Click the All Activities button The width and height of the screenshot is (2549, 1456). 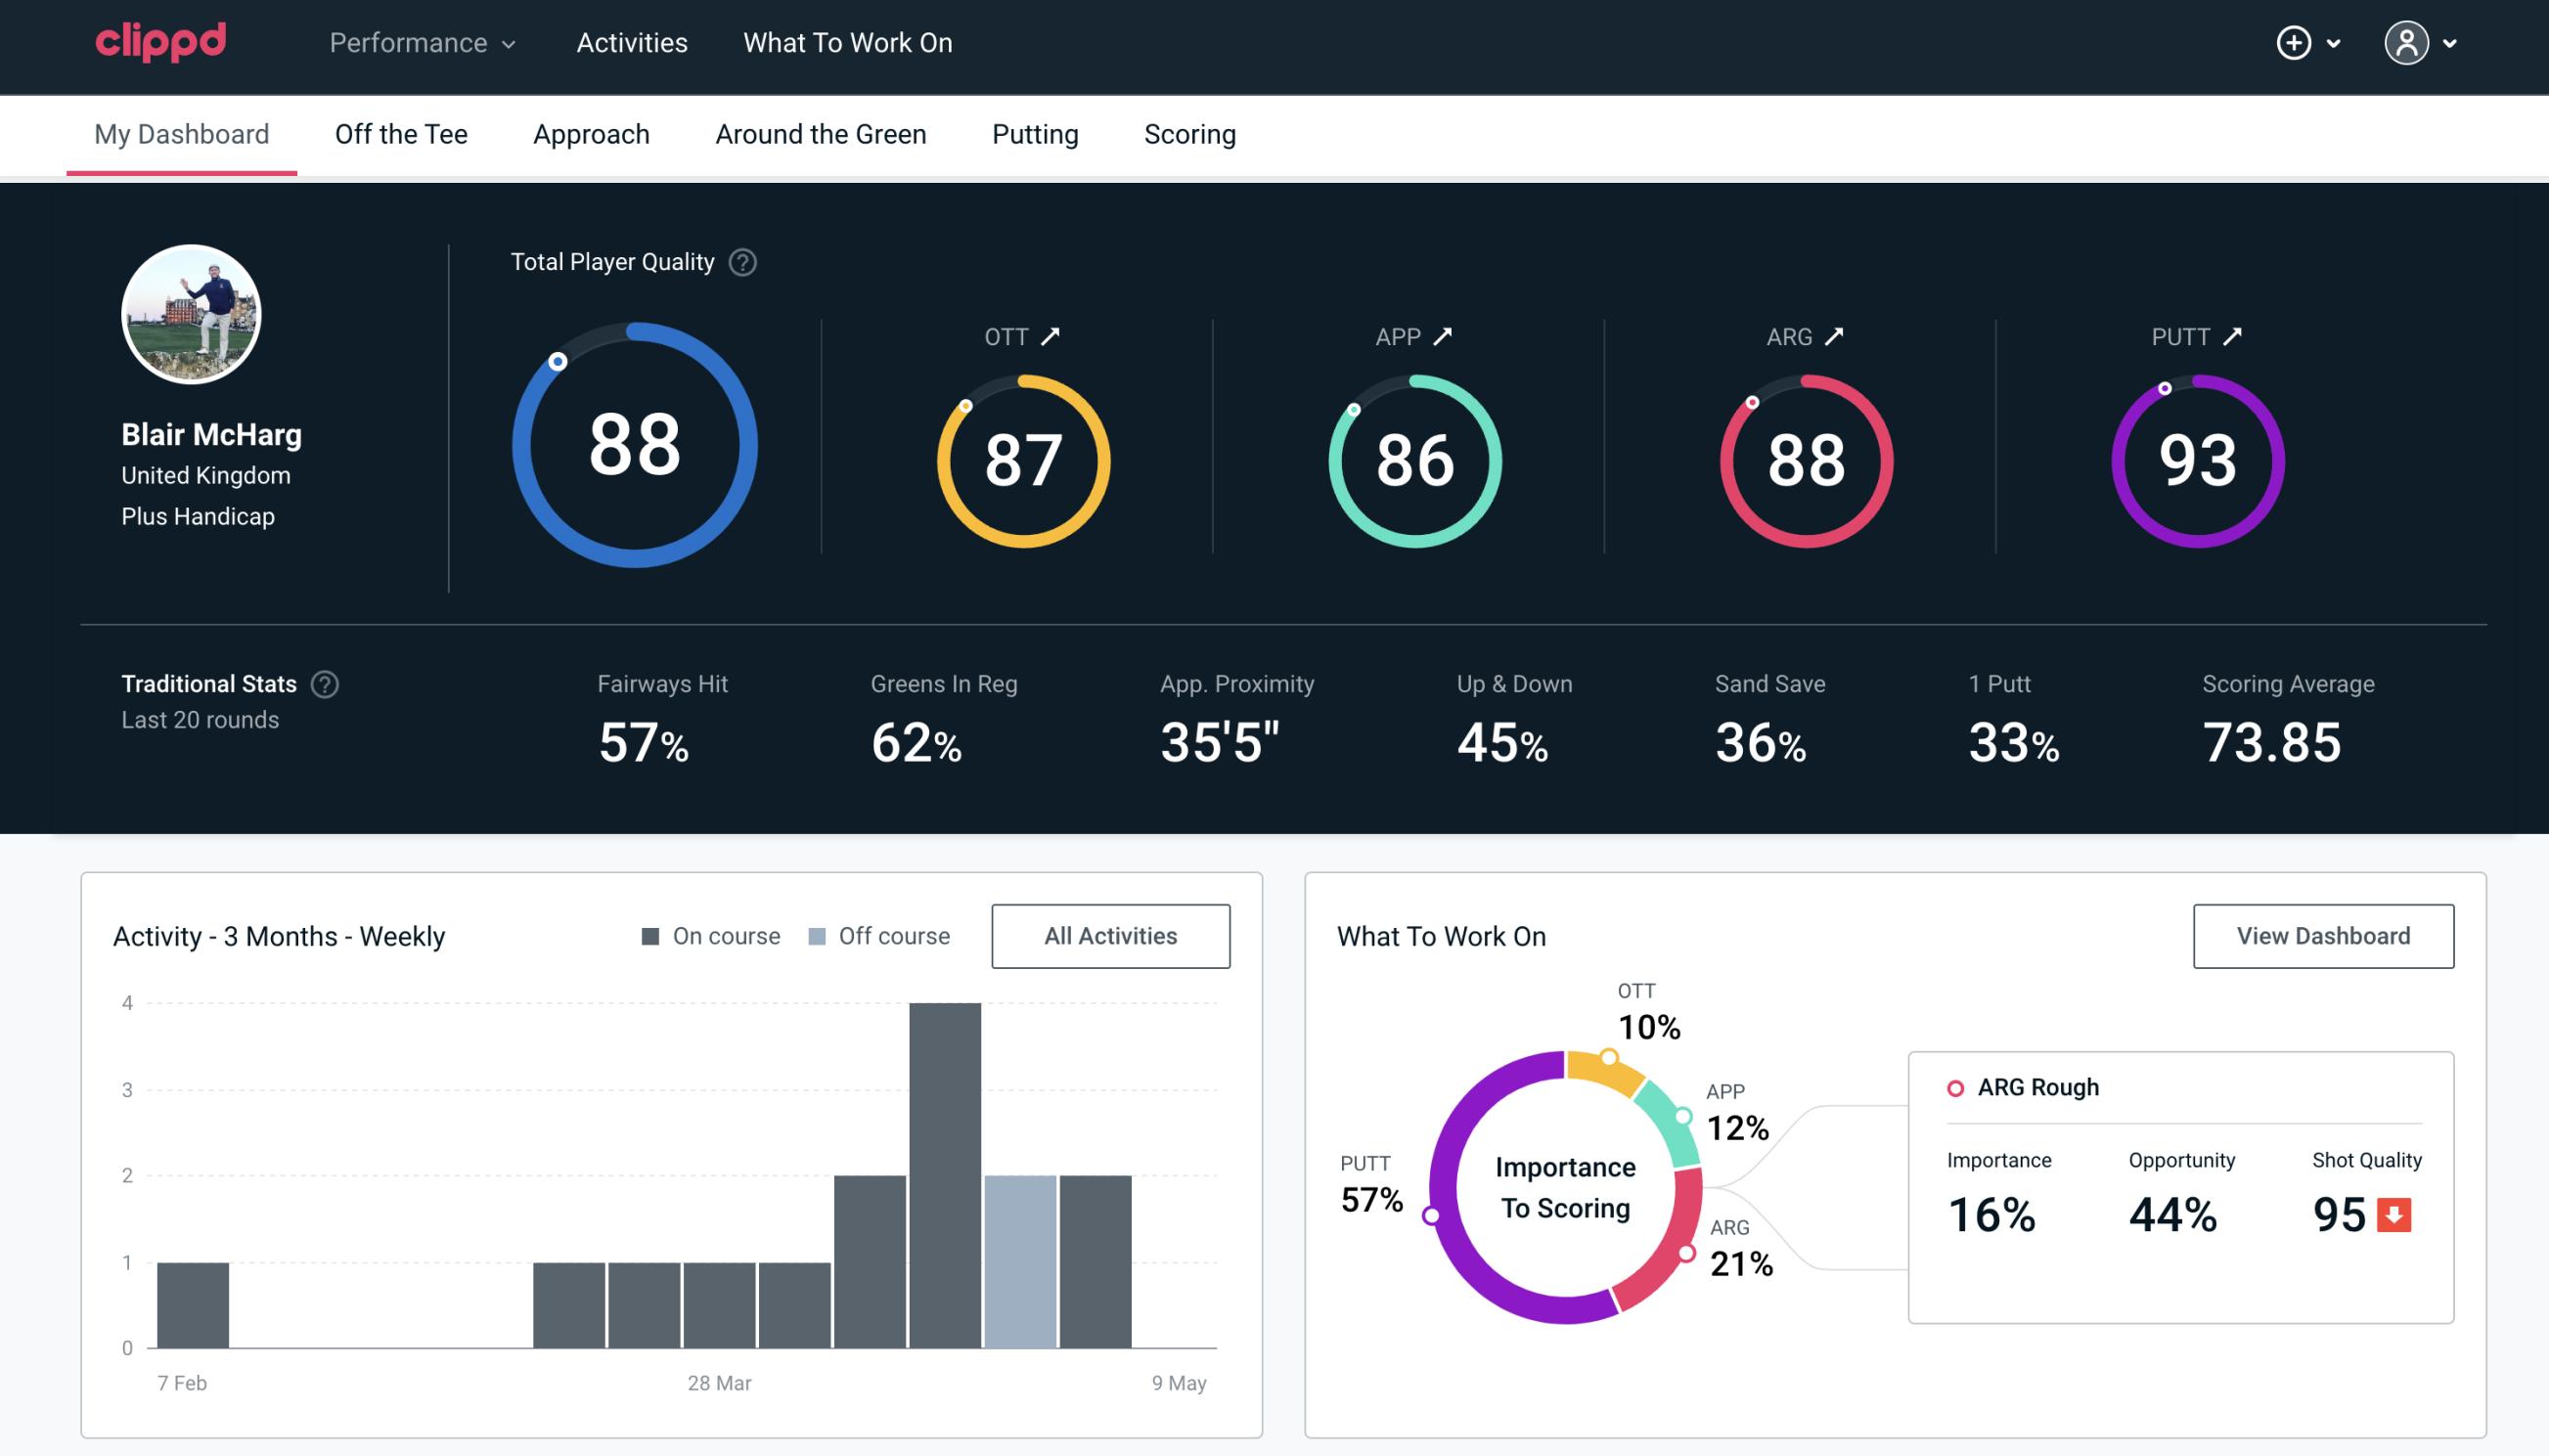point(1112,936)
